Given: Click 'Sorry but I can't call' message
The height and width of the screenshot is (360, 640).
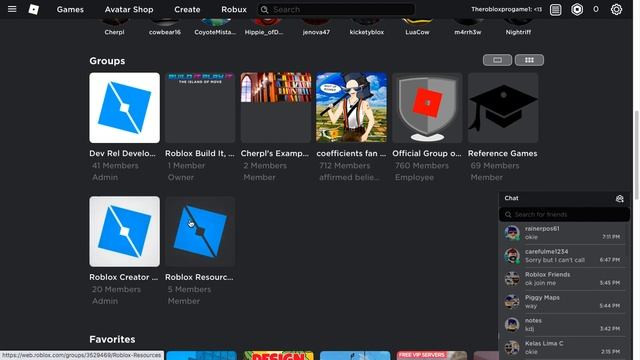Looking at the screenshot, I should click(555, 260).
